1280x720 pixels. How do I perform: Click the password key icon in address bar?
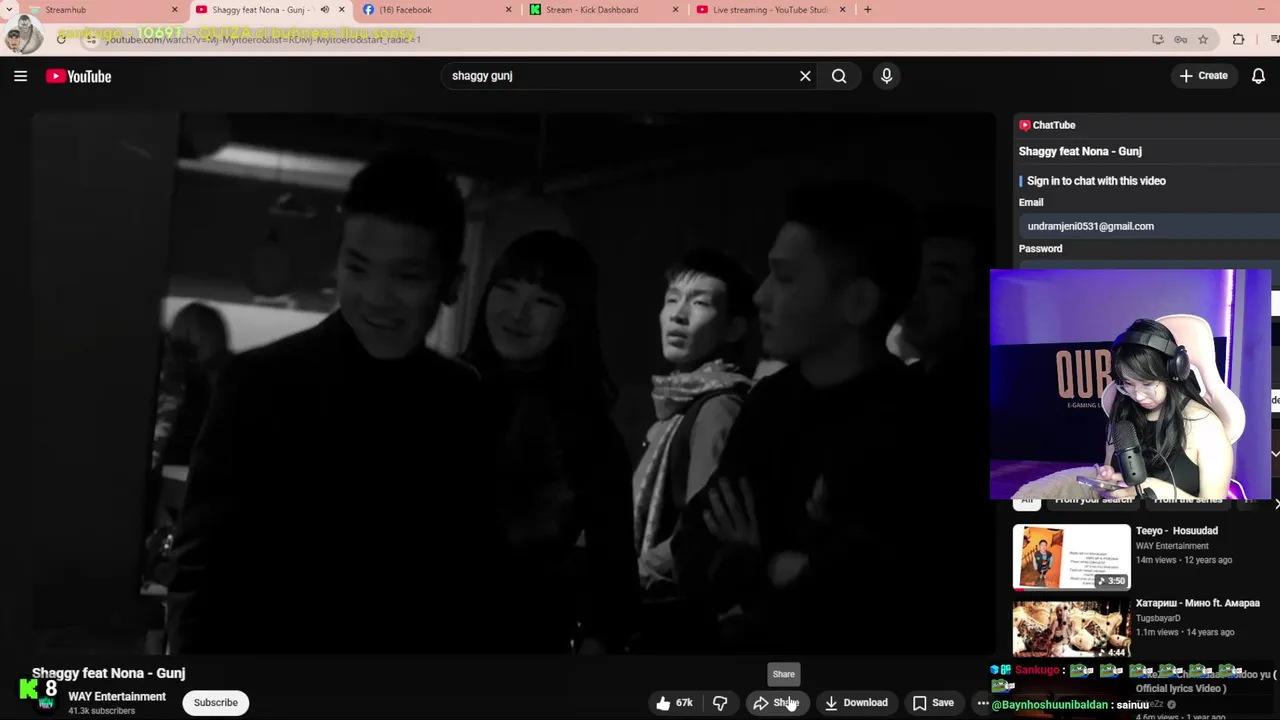(x=1180, y=40)
